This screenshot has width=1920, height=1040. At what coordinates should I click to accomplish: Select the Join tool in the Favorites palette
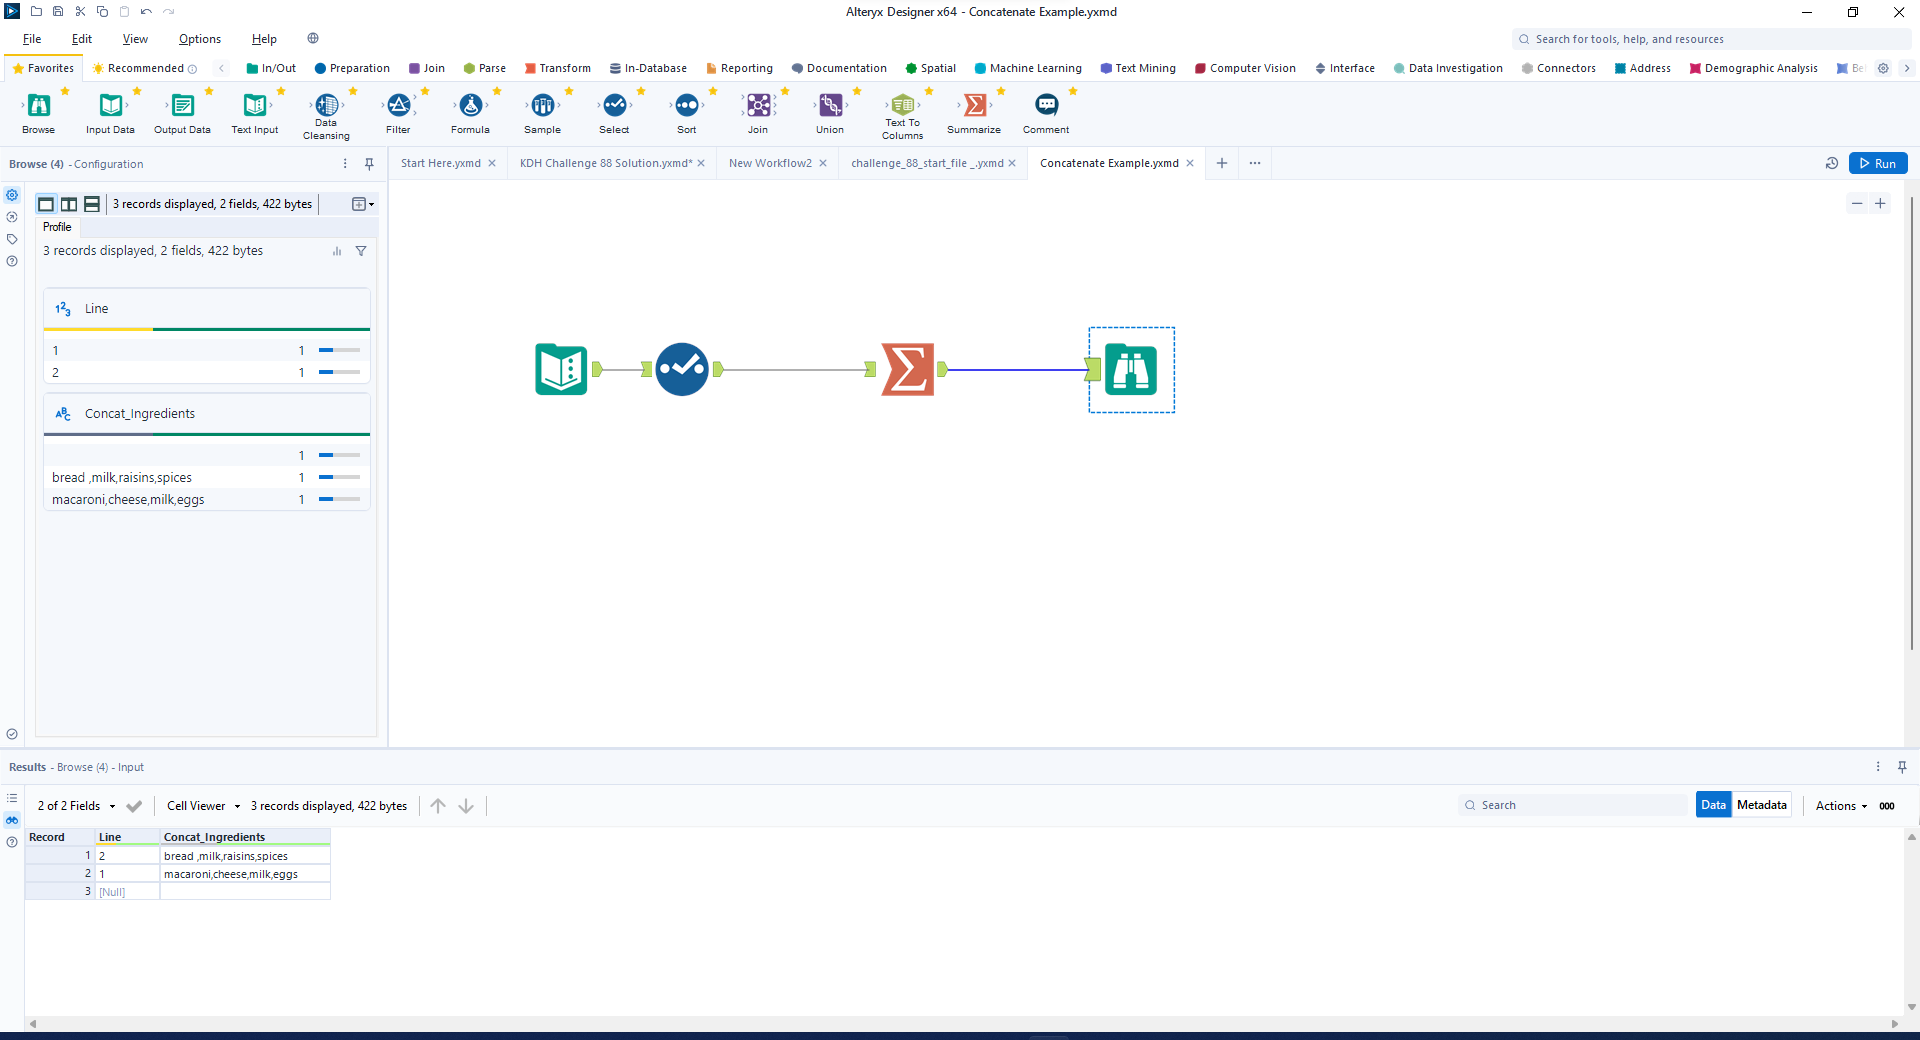pos(758,111)
